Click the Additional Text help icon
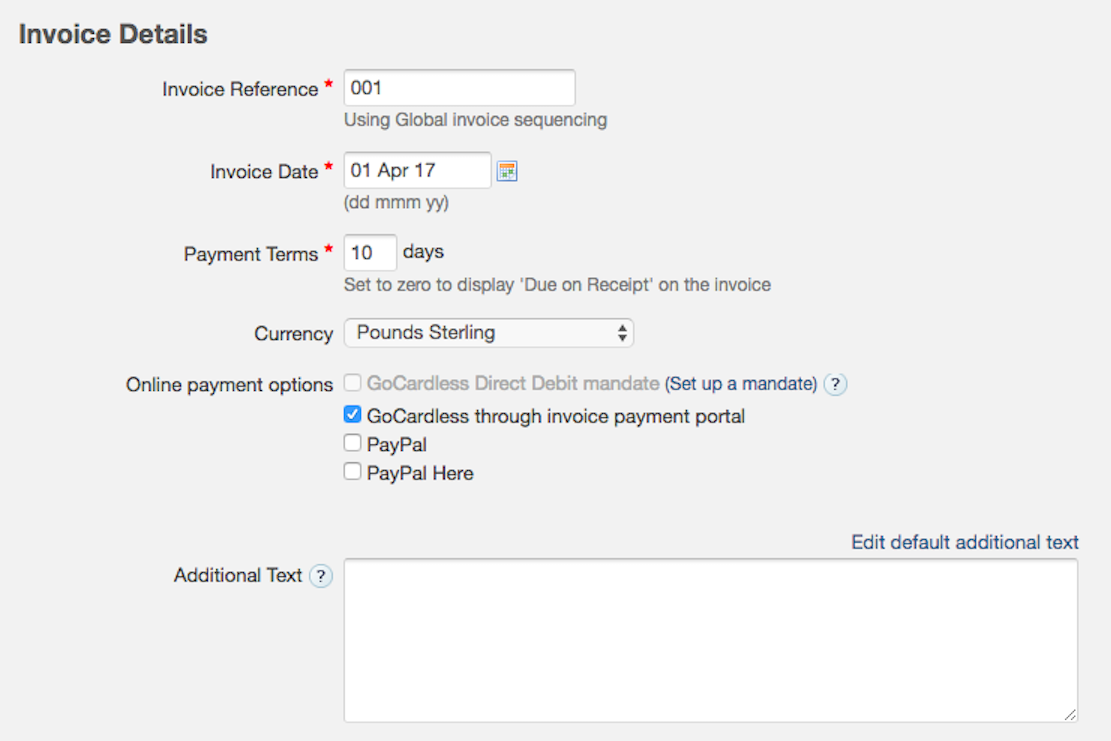This screenshot has width=1111, height=741. pos(320,576)
